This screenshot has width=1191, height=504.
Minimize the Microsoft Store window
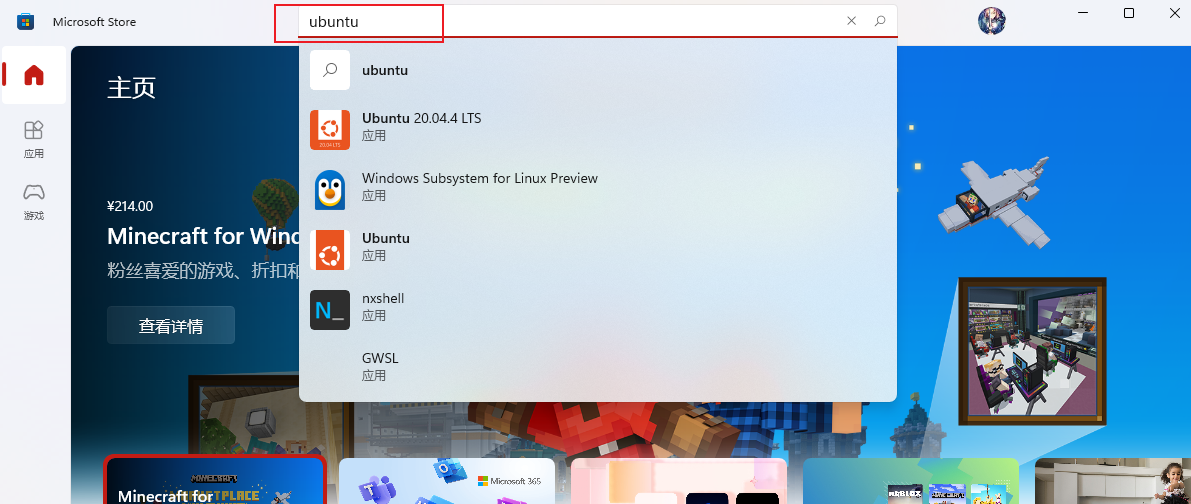1082,14
